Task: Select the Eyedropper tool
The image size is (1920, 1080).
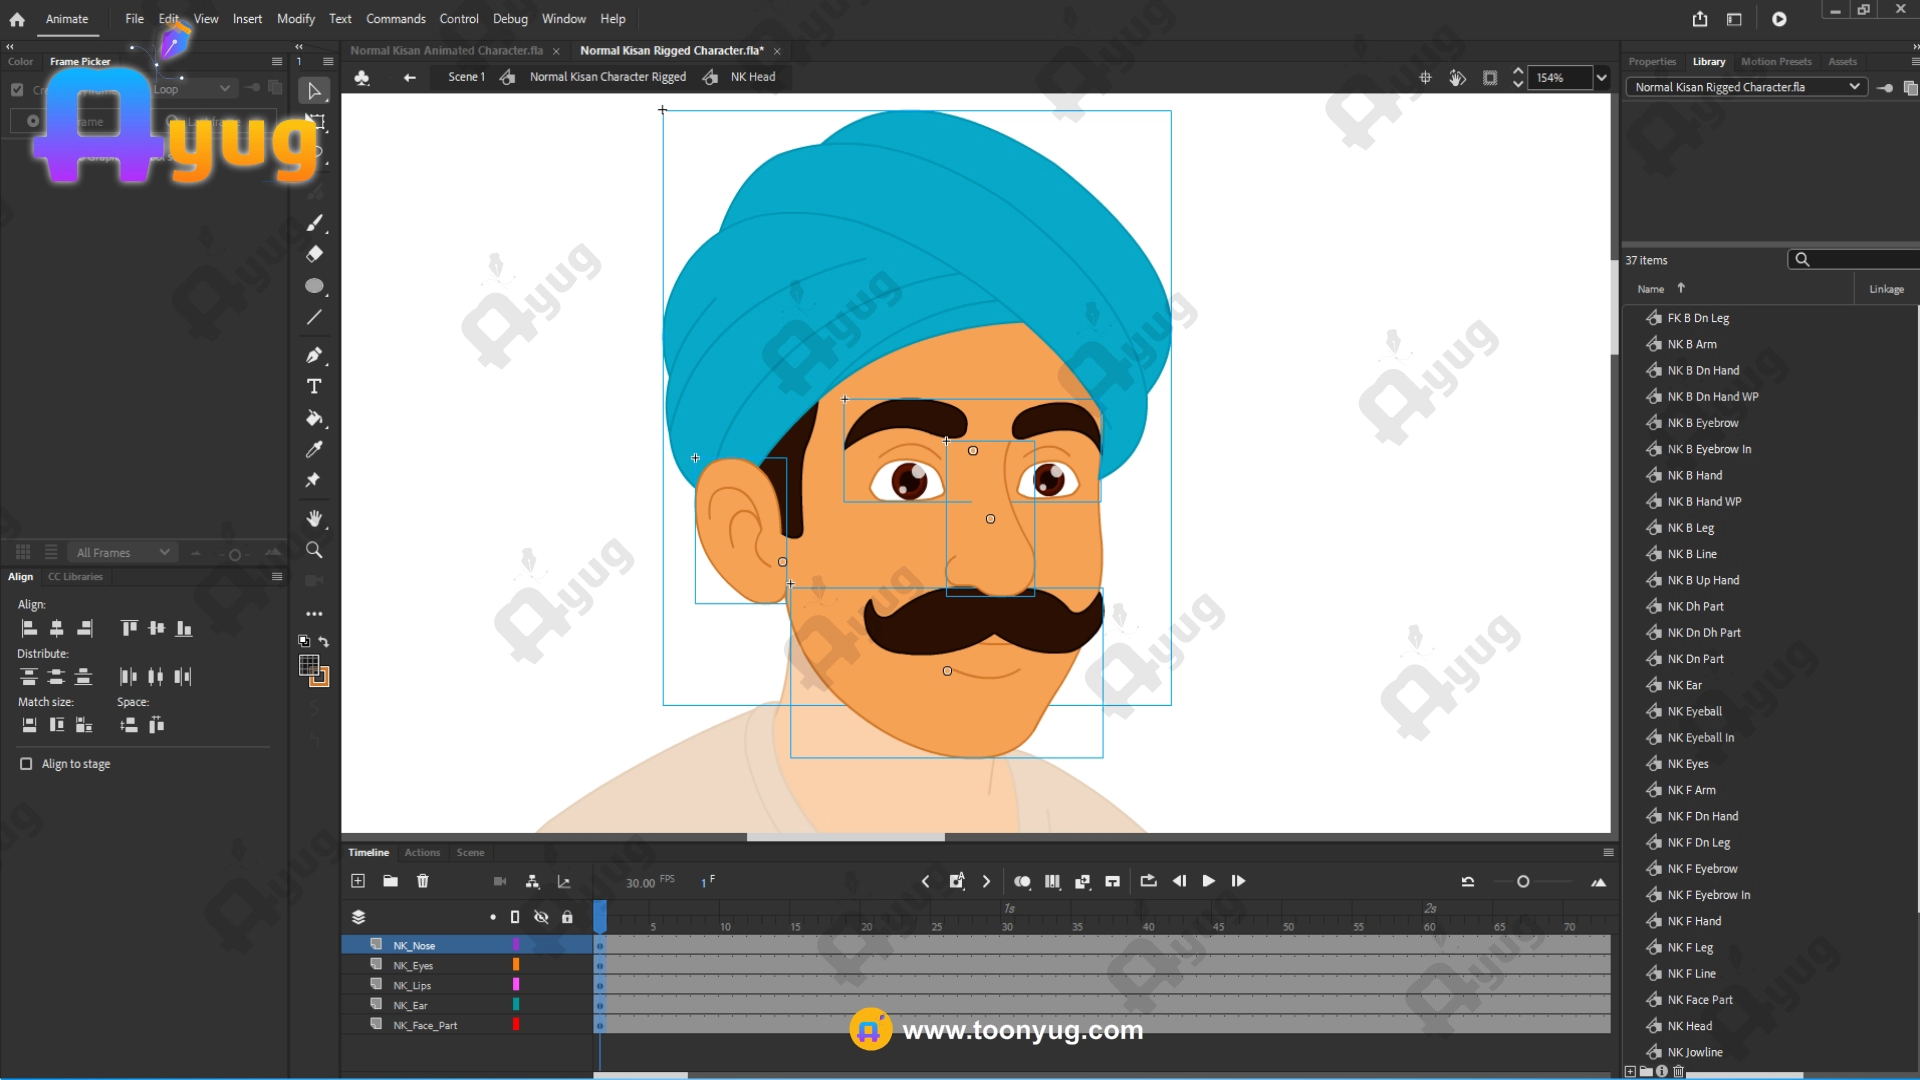Action: point(314,449)
